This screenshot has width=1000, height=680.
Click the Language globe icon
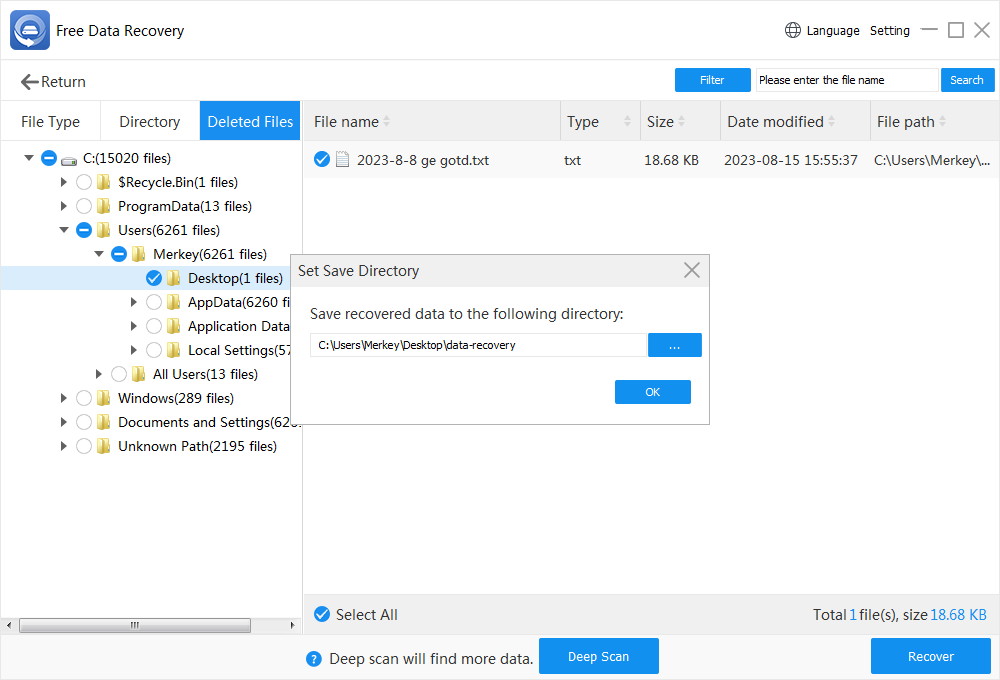click(x=792, y=30)
